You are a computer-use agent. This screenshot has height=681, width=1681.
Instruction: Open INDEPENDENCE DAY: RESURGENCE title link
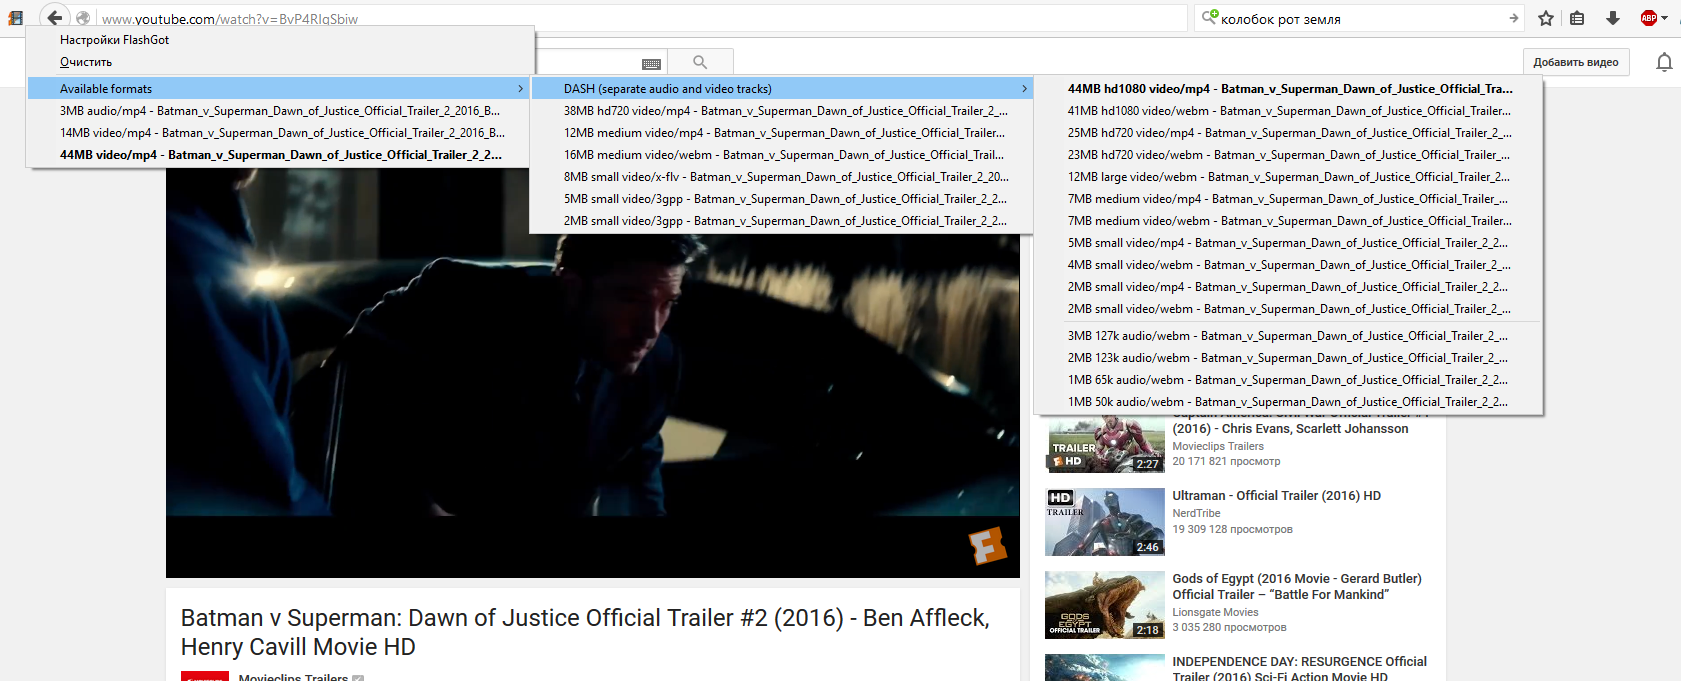tap(1300, 669)
